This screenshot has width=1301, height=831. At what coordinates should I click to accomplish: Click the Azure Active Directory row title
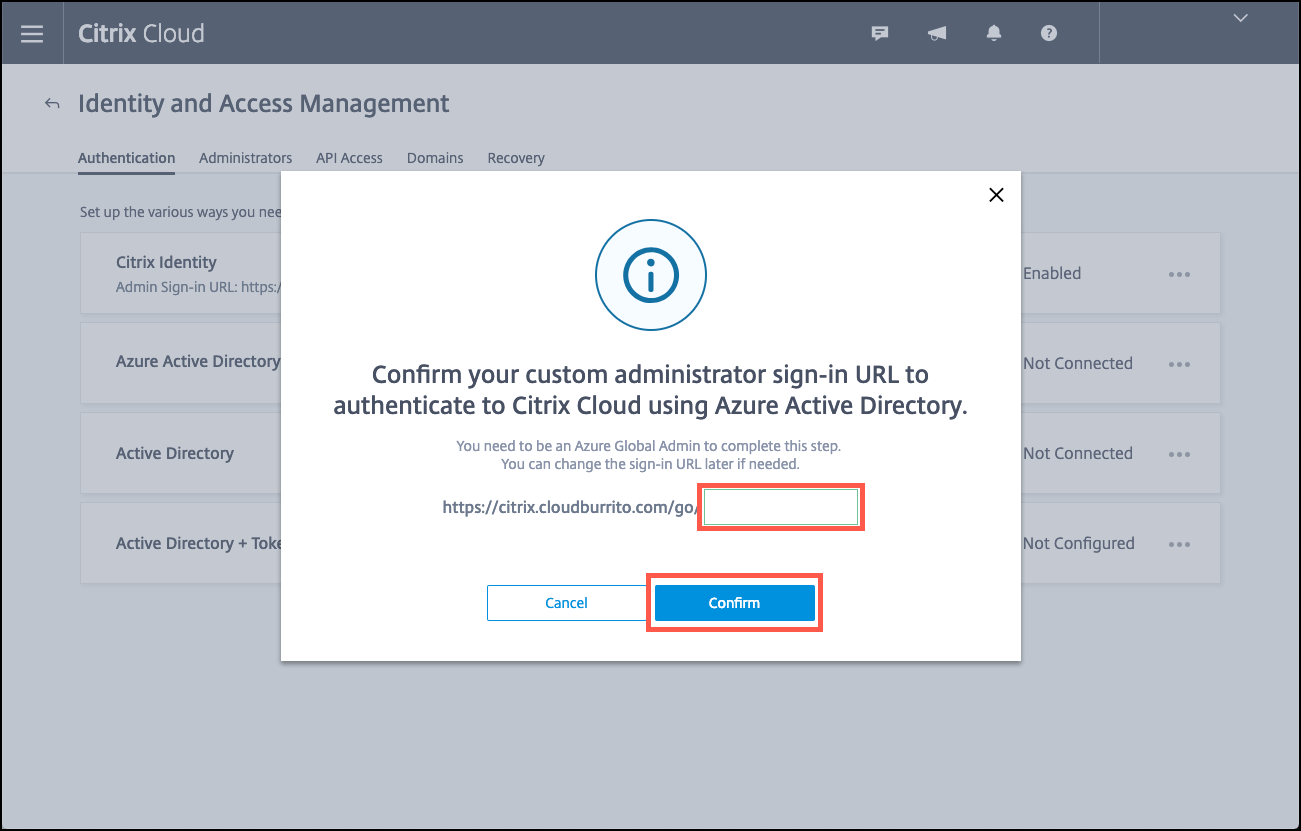[x=198, y=361]
